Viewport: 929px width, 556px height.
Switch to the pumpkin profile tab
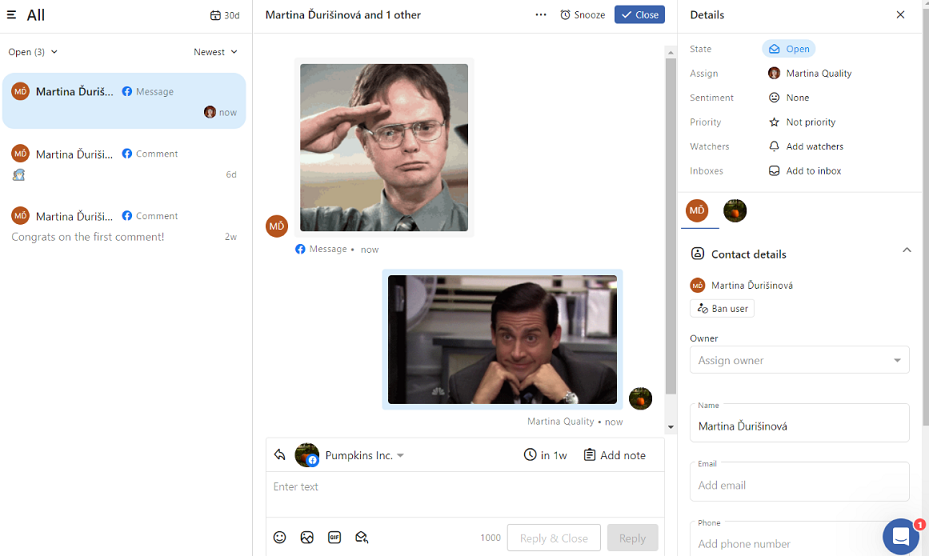(x=735, y=210)
